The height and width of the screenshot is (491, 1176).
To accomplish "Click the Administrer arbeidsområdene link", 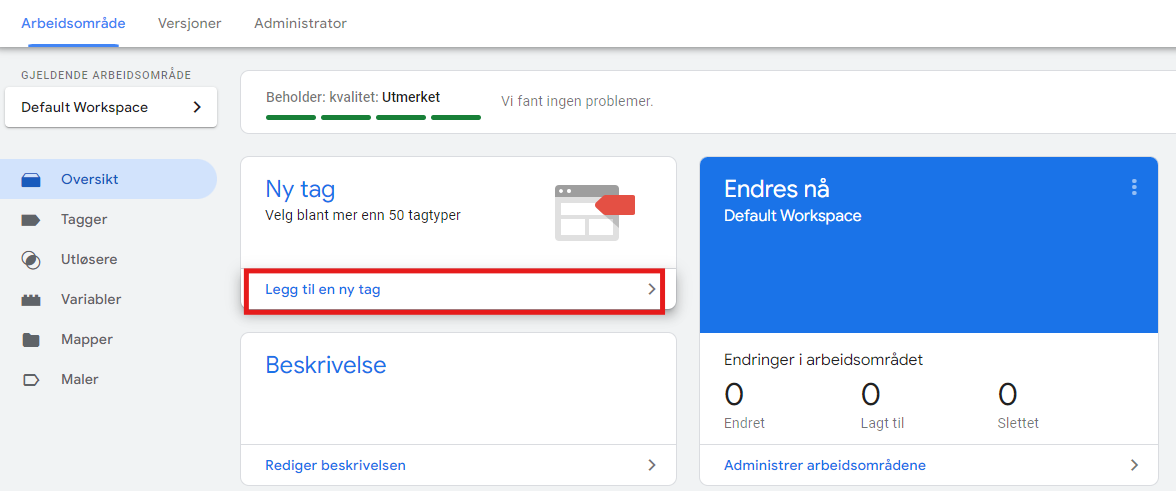I will (x=825, y=465).
